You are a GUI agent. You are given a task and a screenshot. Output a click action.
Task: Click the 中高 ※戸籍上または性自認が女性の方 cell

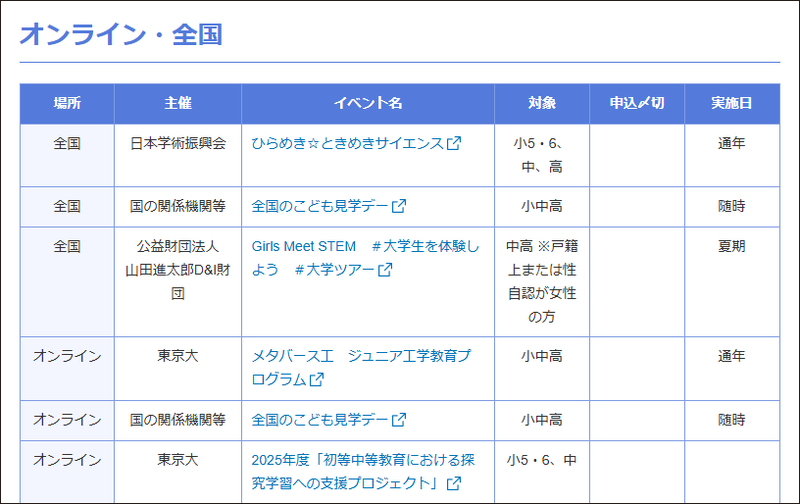(x=542, y=282)
